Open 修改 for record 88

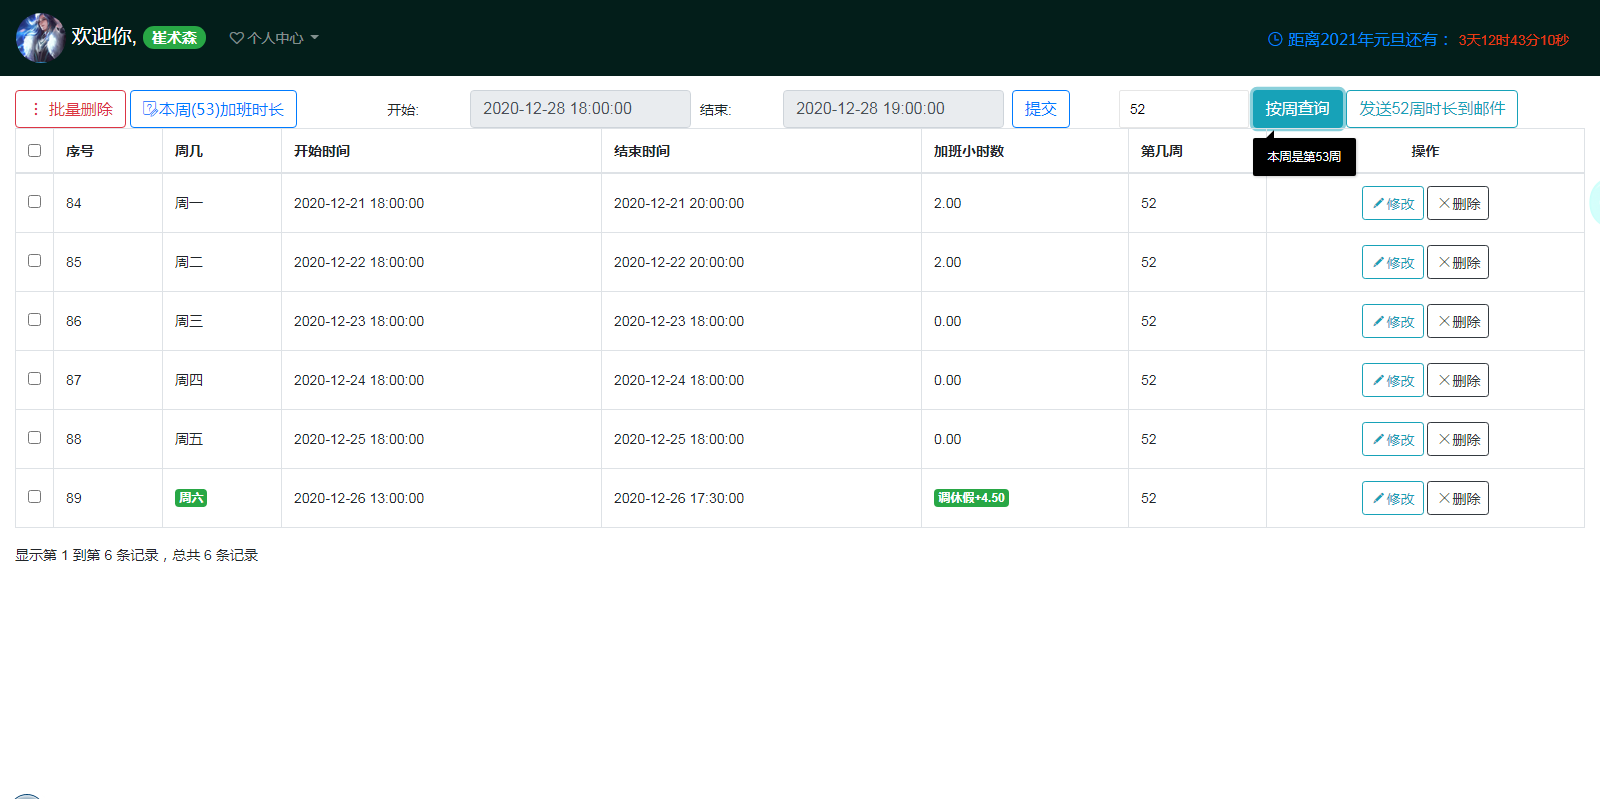click(1393, 439)
